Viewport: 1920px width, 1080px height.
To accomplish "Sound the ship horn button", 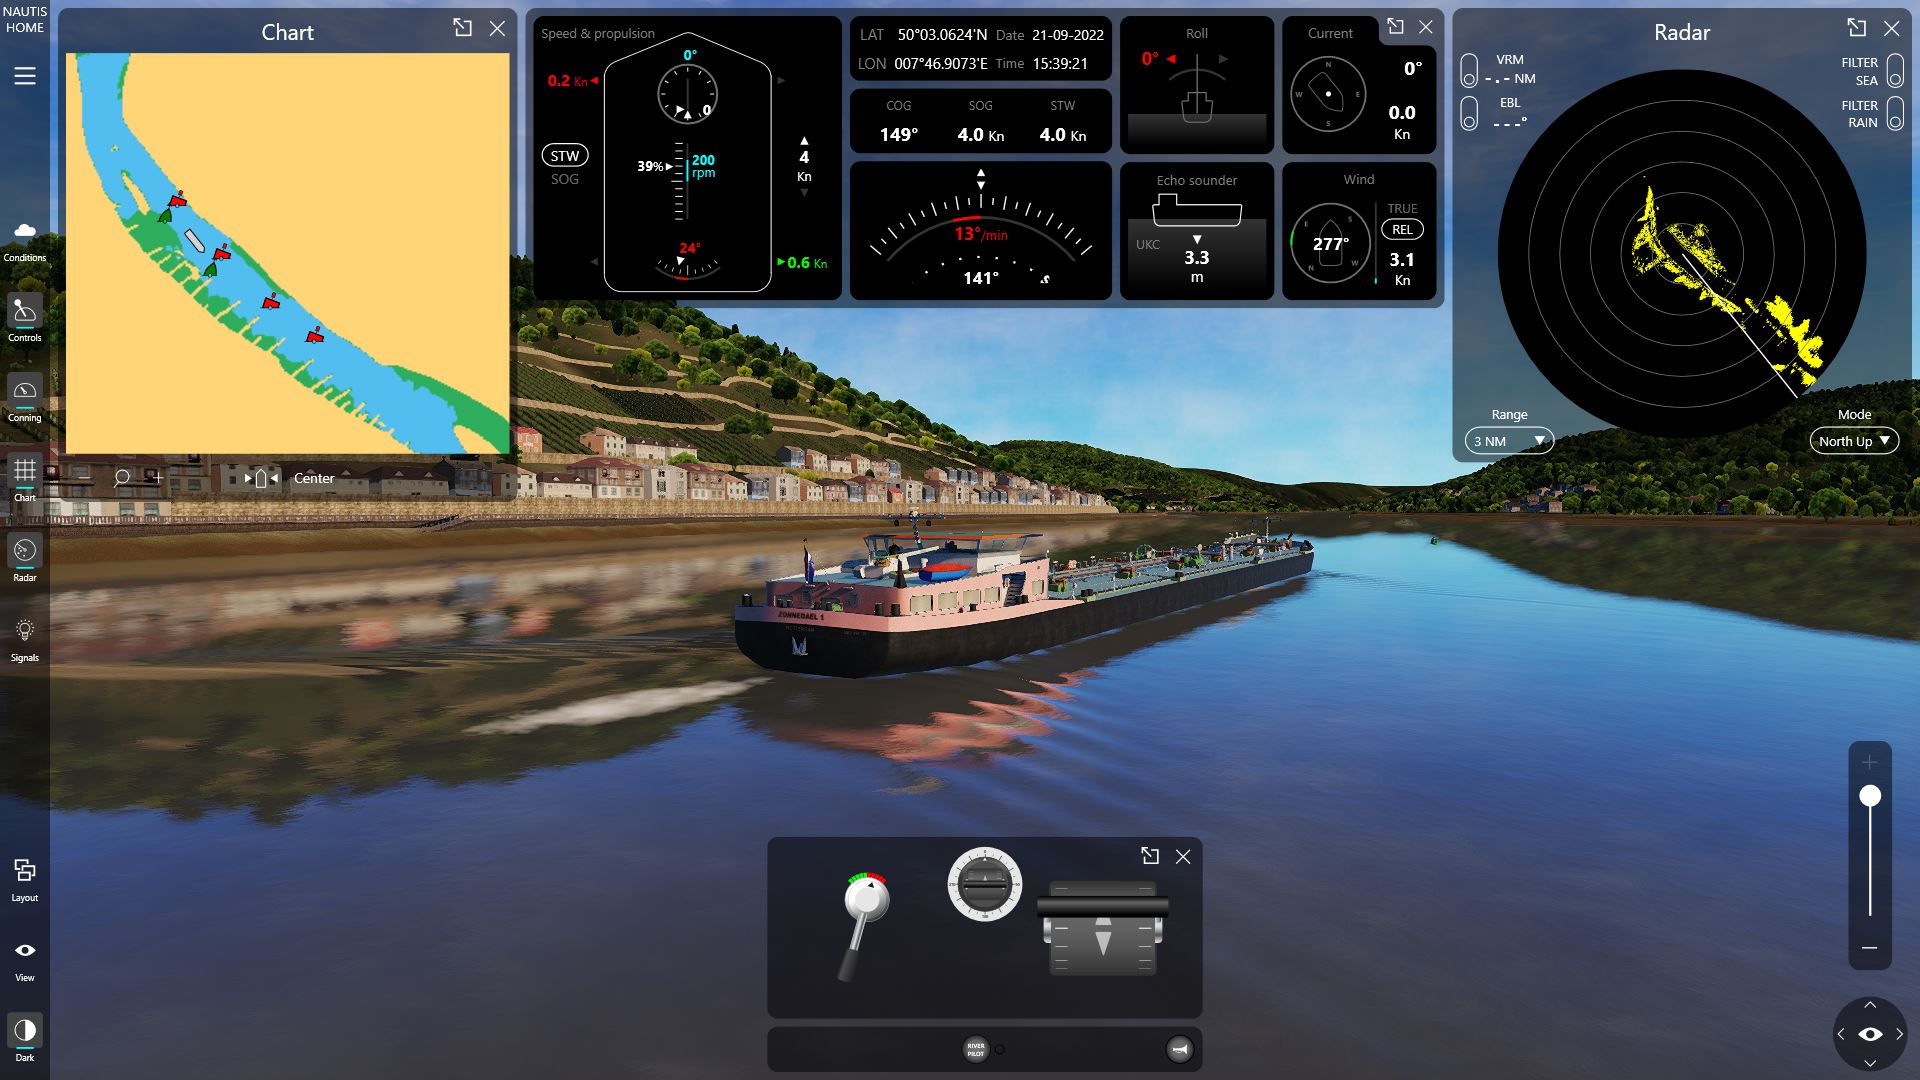I will coord(1180,1049).
